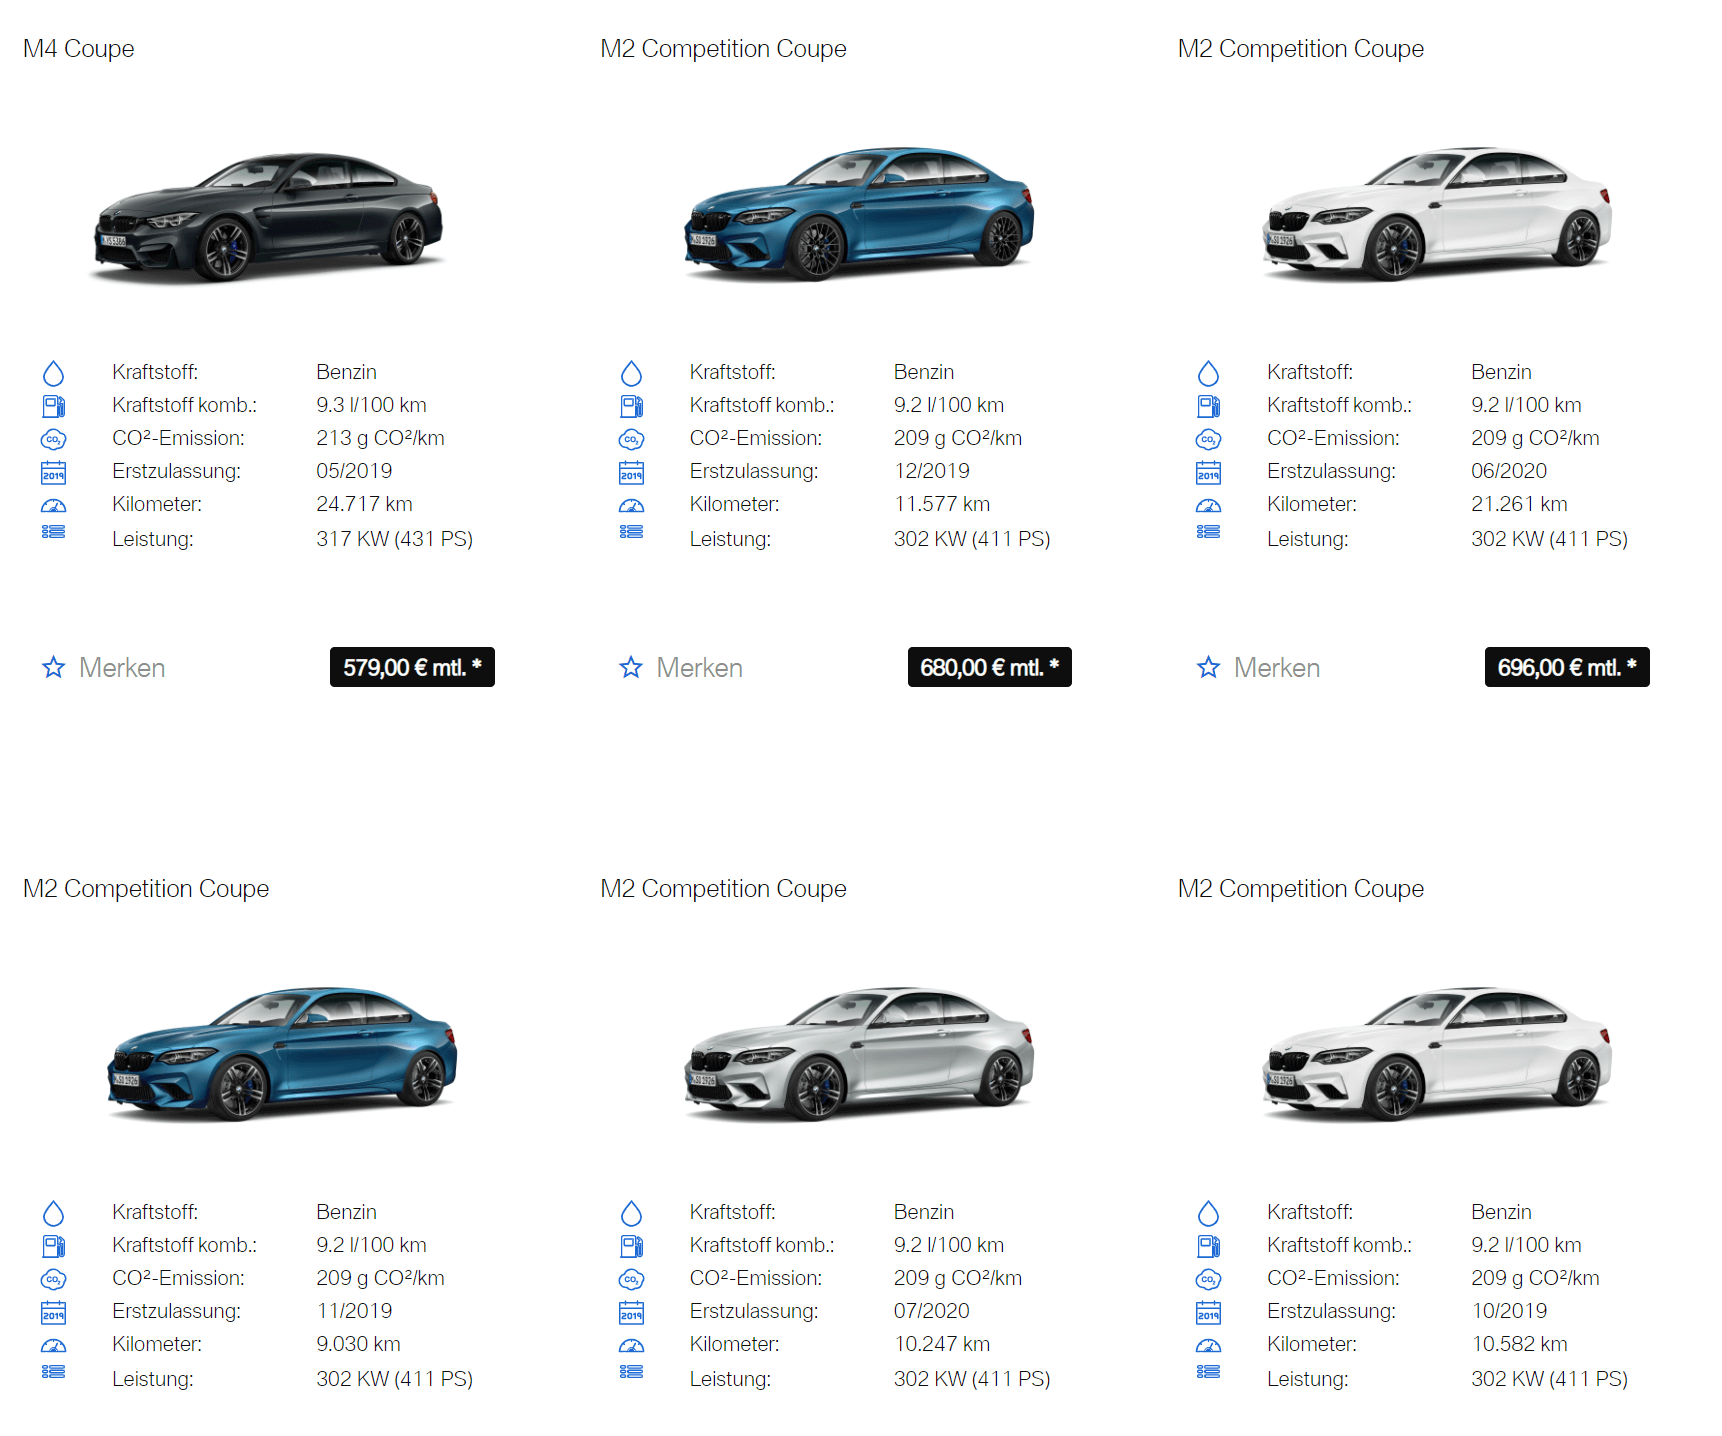Viewport: 1722px width, 1436px height.
Task: Click calendar icon beside 10/2019
Action: [1208, 1312]
